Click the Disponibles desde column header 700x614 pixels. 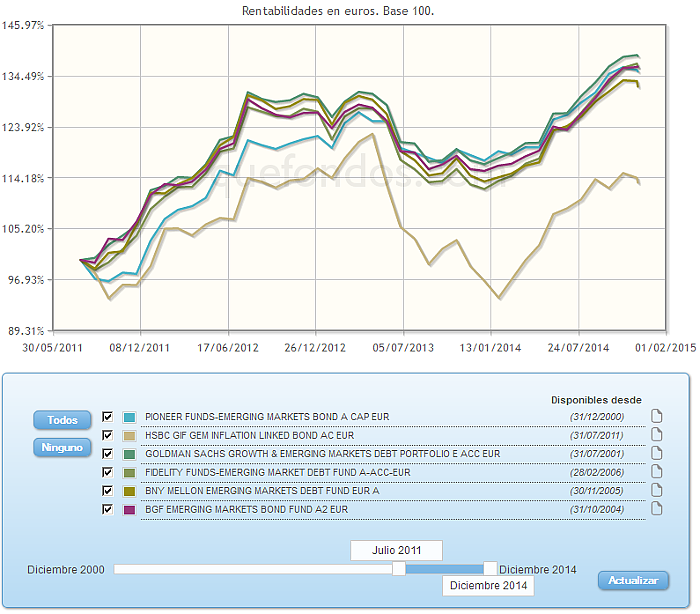click(x=596, y=400)
